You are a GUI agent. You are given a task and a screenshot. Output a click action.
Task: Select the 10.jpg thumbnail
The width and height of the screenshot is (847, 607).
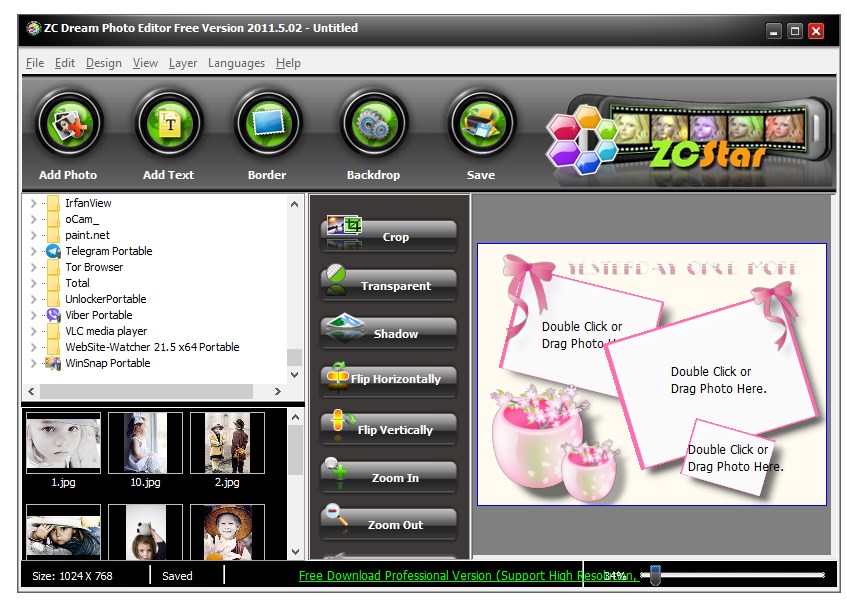coord(145,441)
